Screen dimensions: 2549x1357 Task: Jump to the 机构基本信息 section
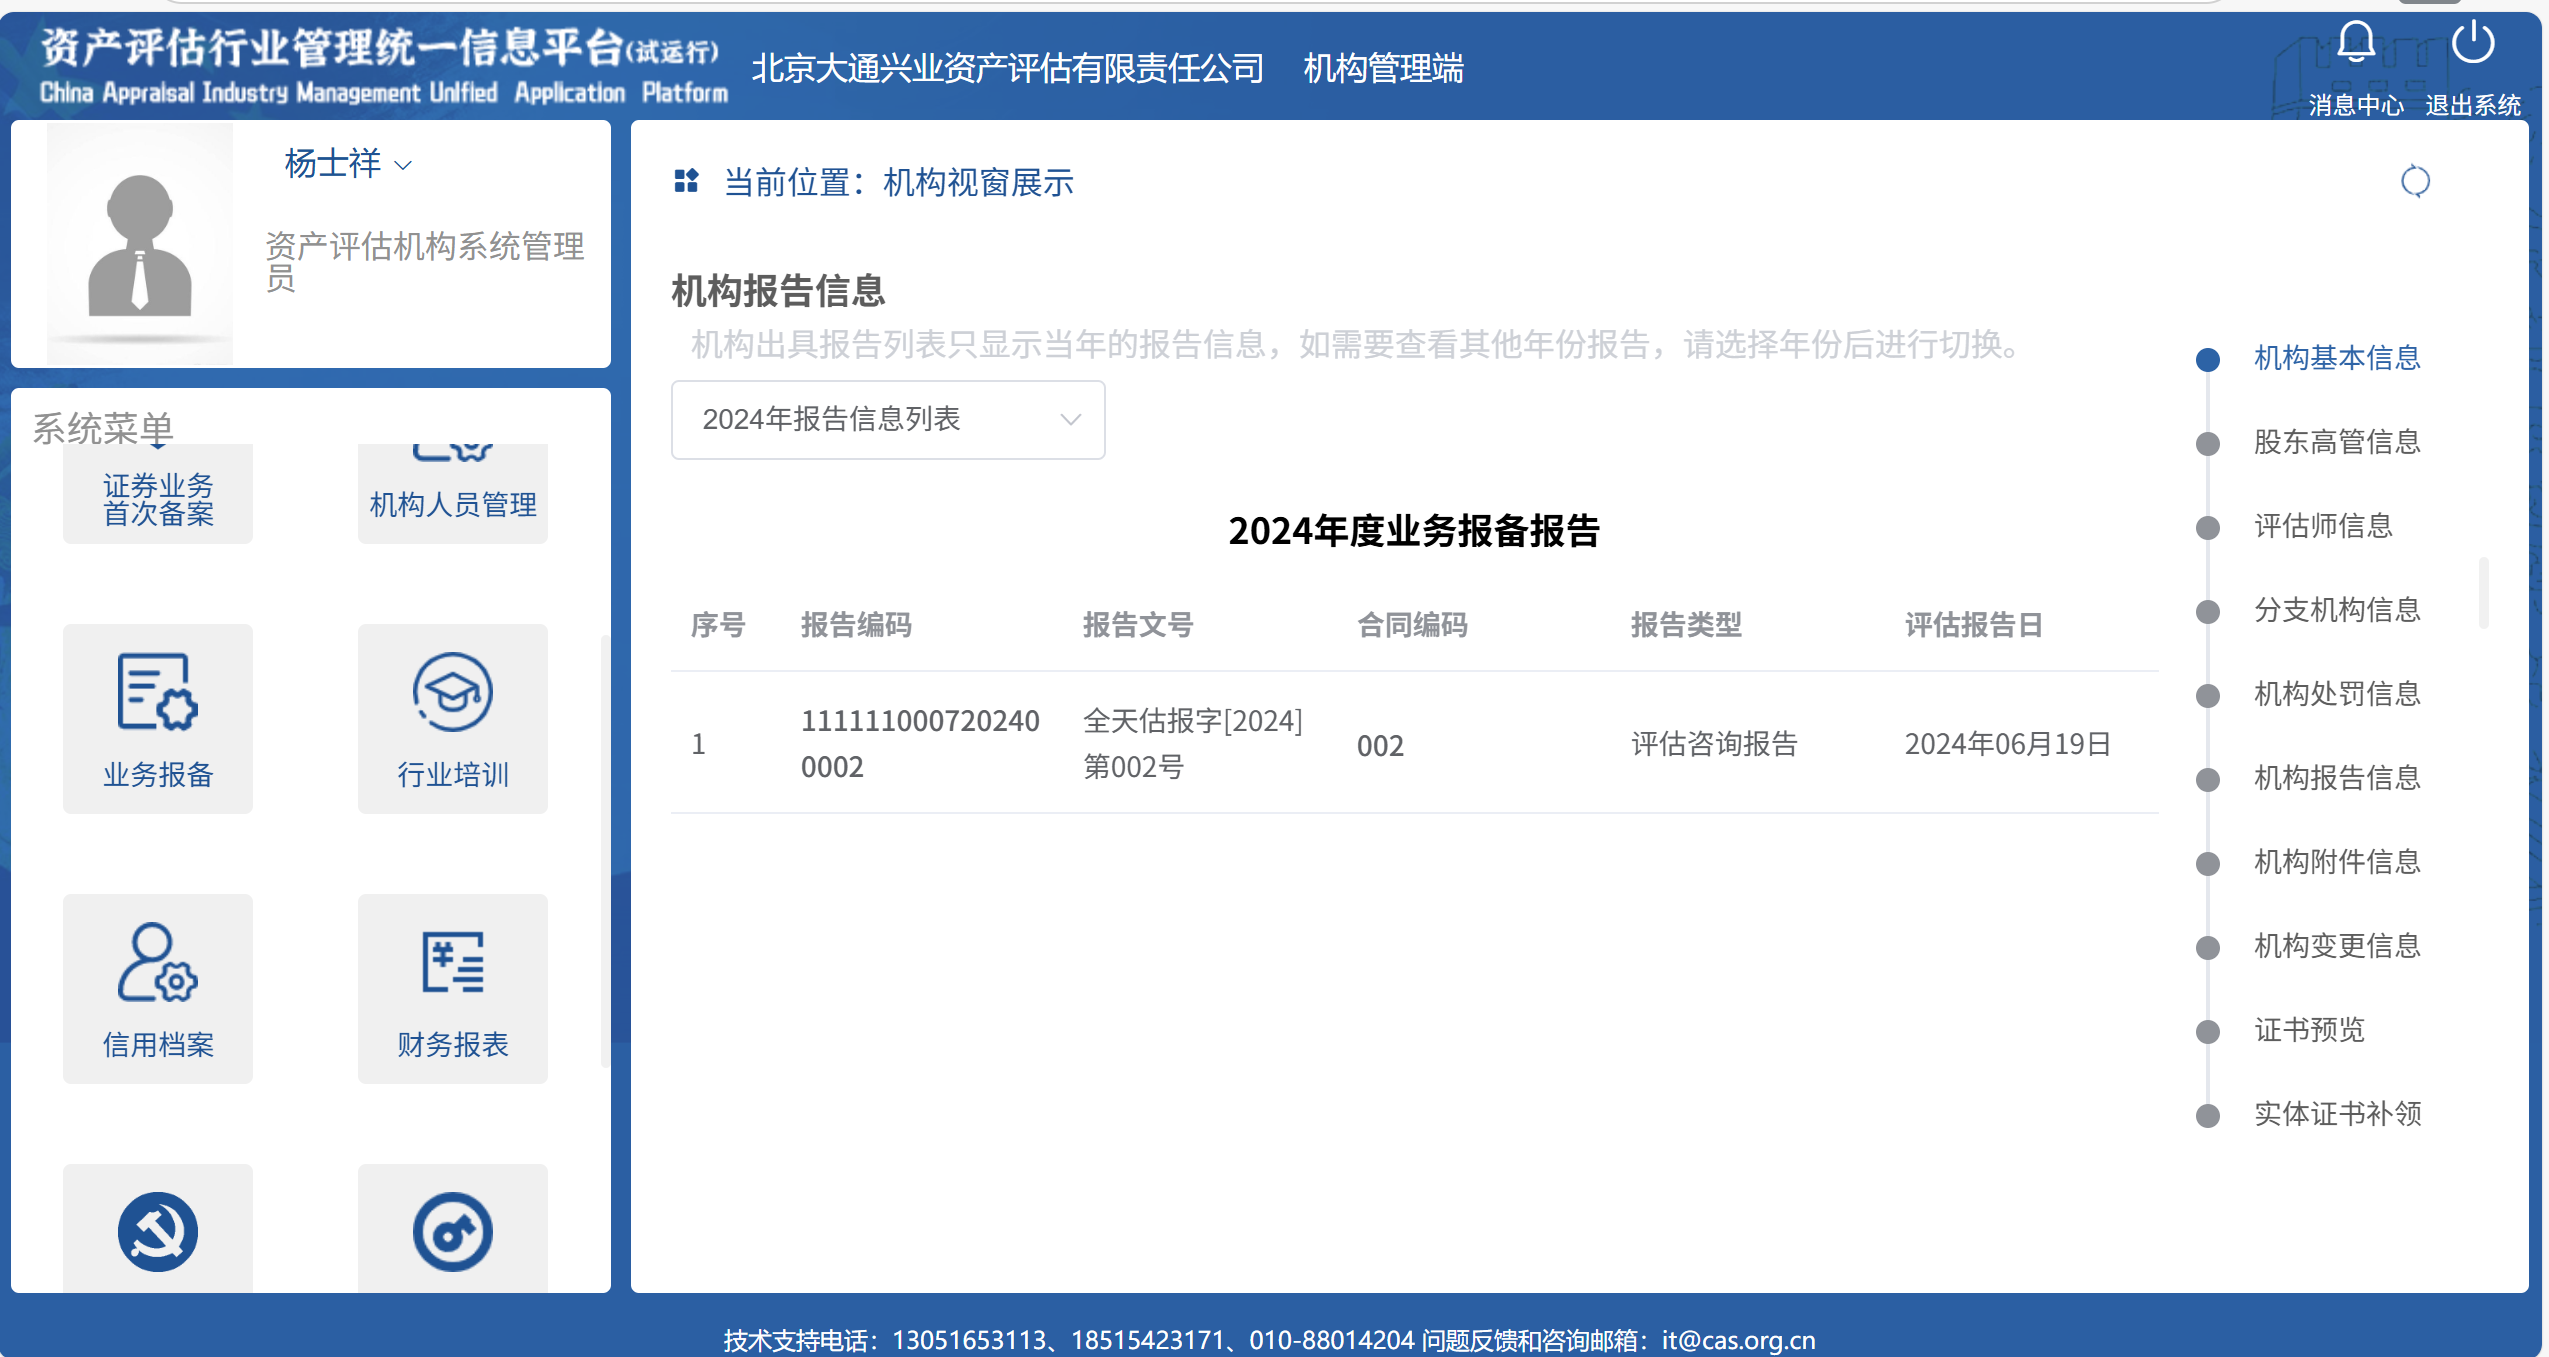click(2336, 358)
